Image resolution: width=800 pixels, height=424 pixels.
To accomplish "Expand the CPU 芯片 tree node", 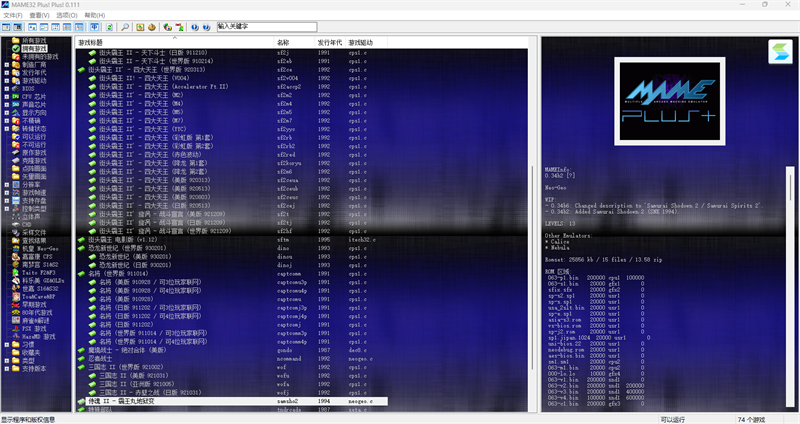I will point(7,96).
